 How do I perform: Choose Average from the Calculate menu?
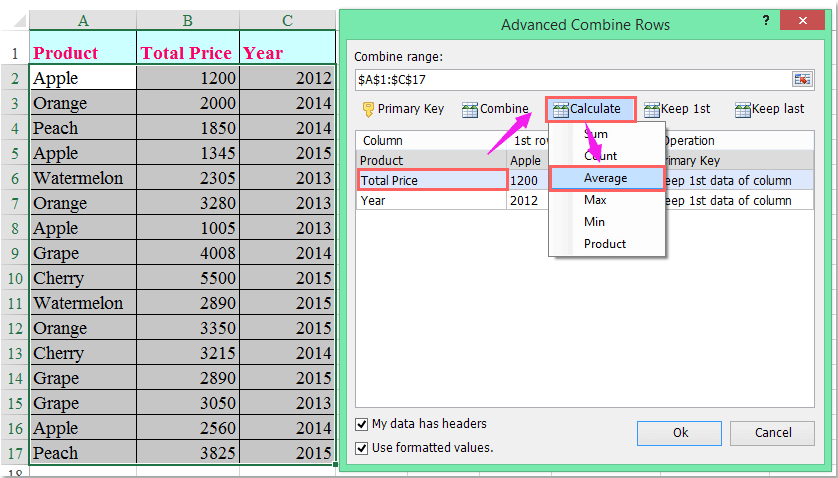click(605, 178)
